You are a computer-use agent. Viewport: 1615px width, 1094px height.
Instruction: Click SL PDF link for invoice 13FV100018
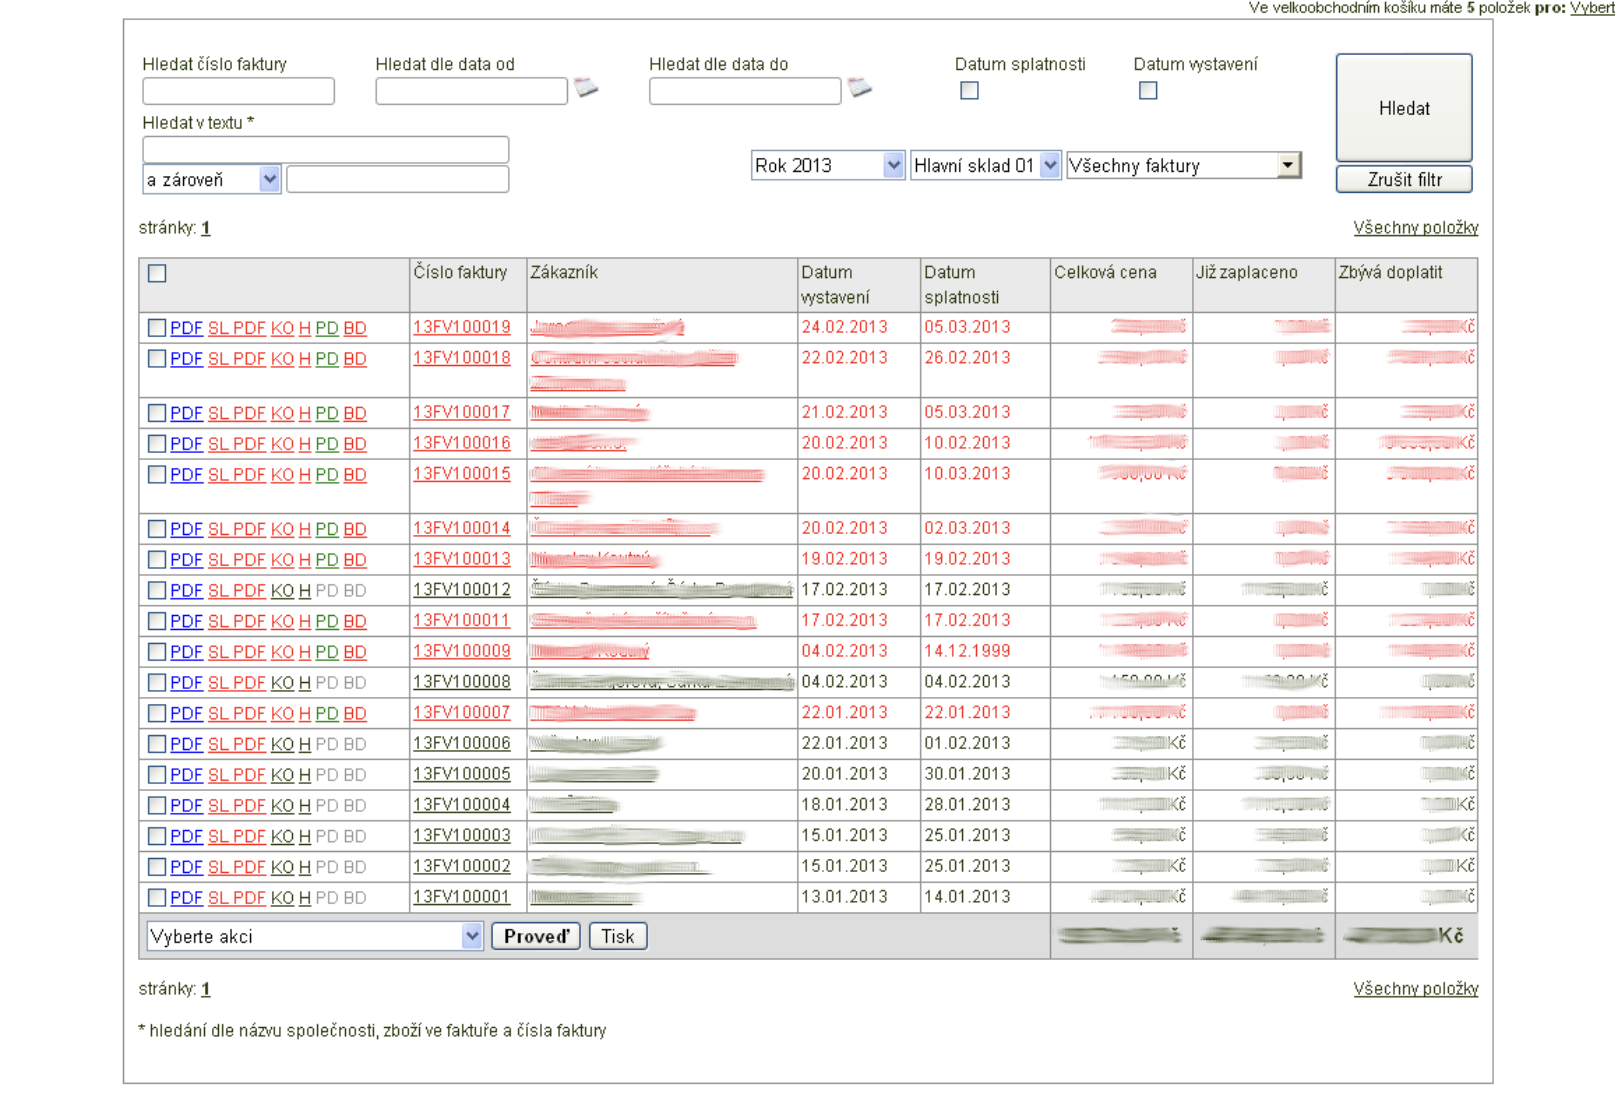point(236,359)
